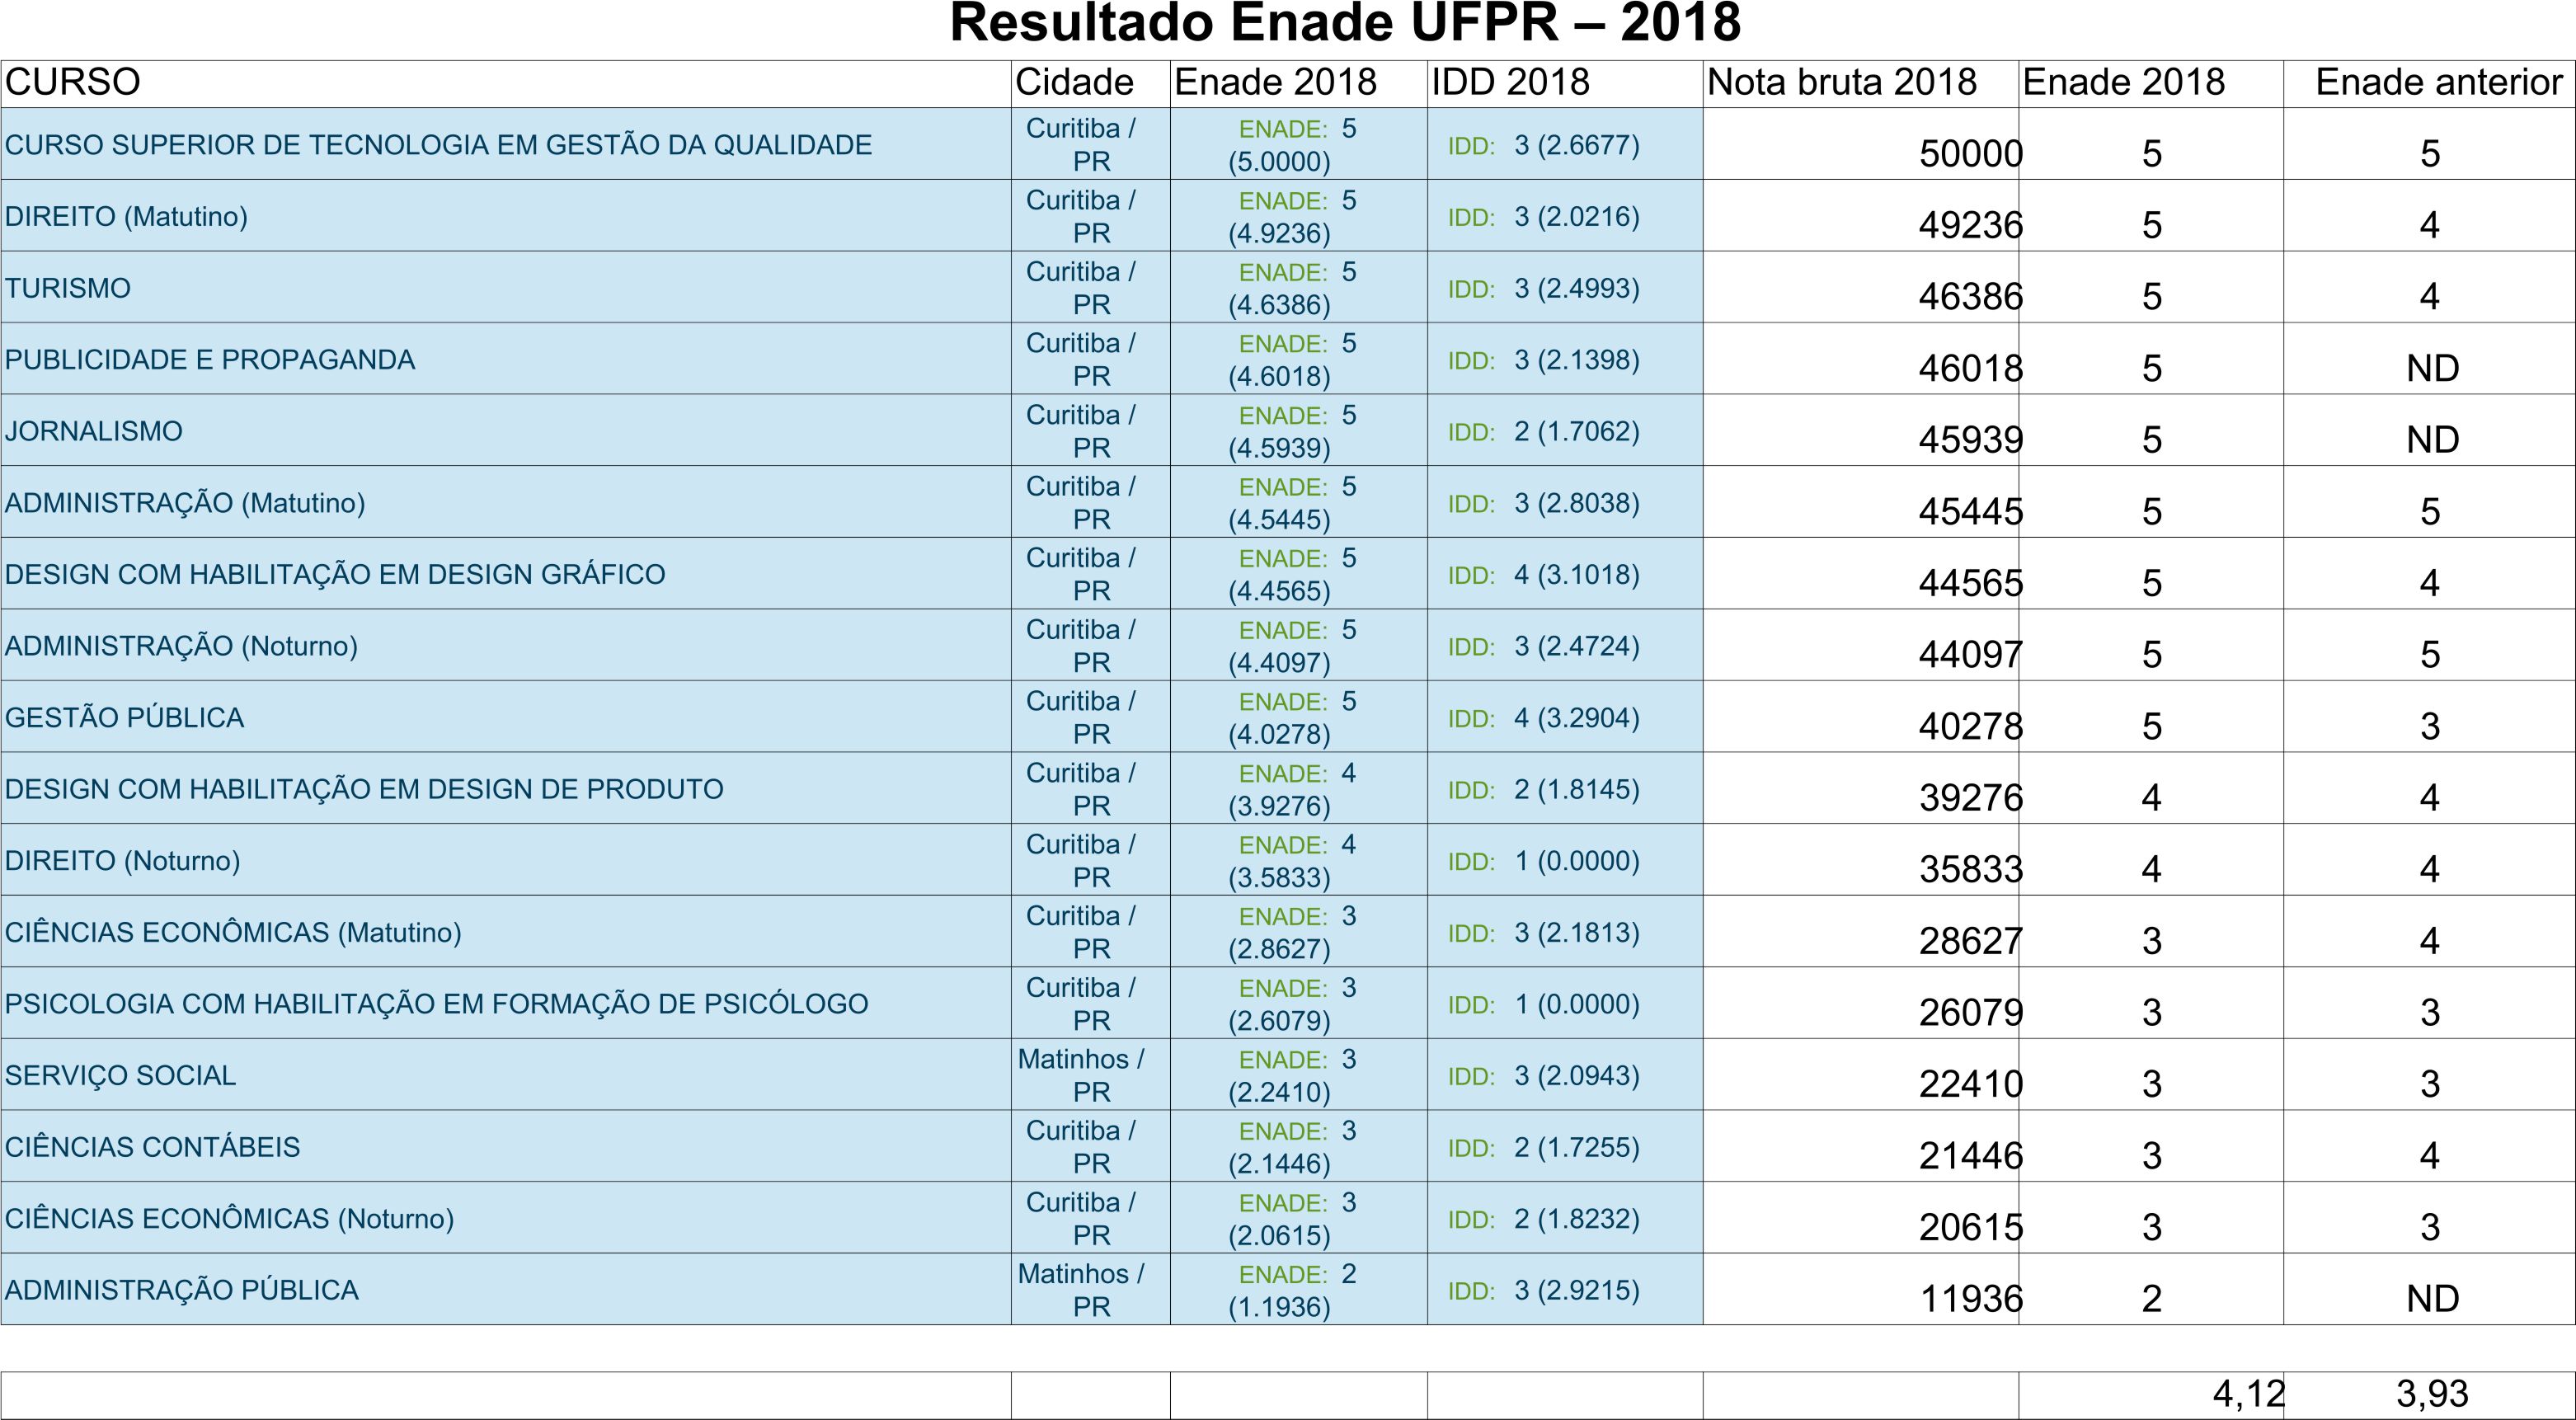Select 'CURSO SUPERIOR DE TECNOLOGIA EM GESTÃO DA QUALIDADE' cell
The image size is (2576, 1420).
(x=506, y=144)
